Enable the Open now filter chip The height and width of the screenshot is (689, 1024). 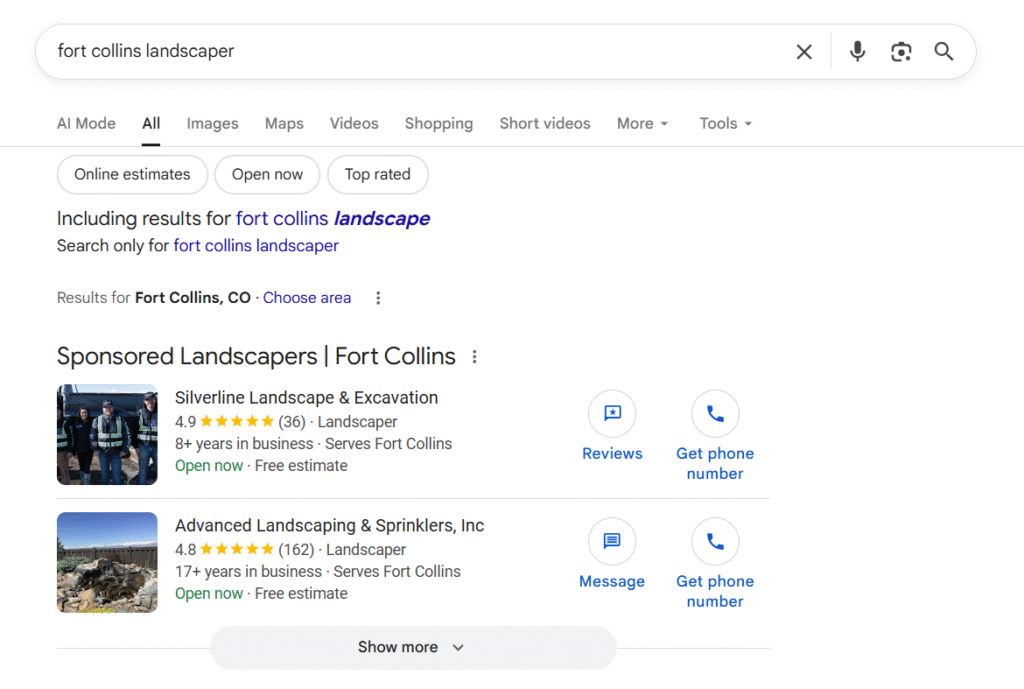pos(267,174)
